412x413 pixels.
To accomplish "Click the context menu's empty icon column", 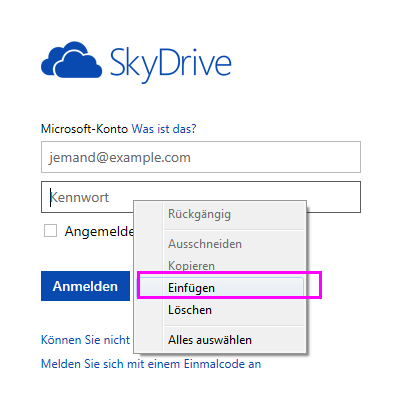I will (x=149, y=277).
